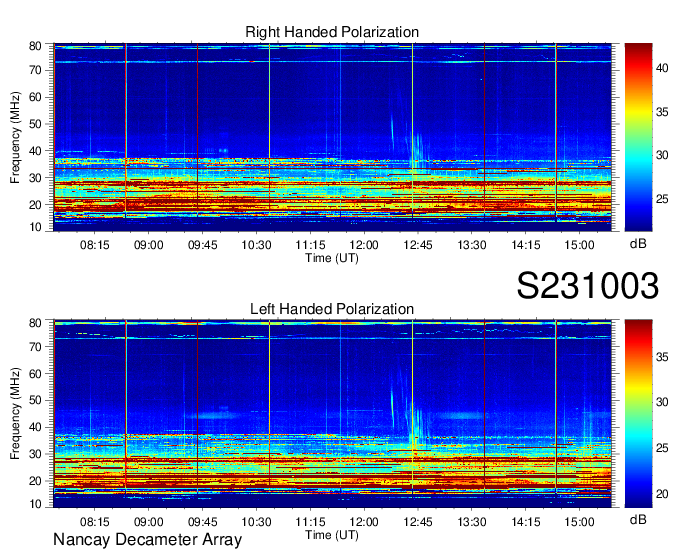680x552 pixels.
Task: Click the "12:00" tick on Left Handed plot
Action: (x=364, y=522)
